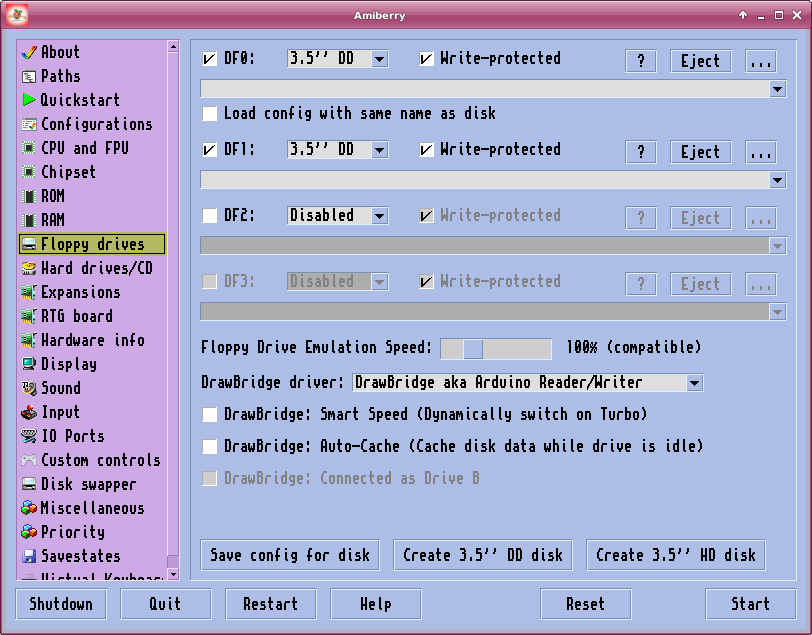Click DF0 browse (...) button

click(761, 61)
